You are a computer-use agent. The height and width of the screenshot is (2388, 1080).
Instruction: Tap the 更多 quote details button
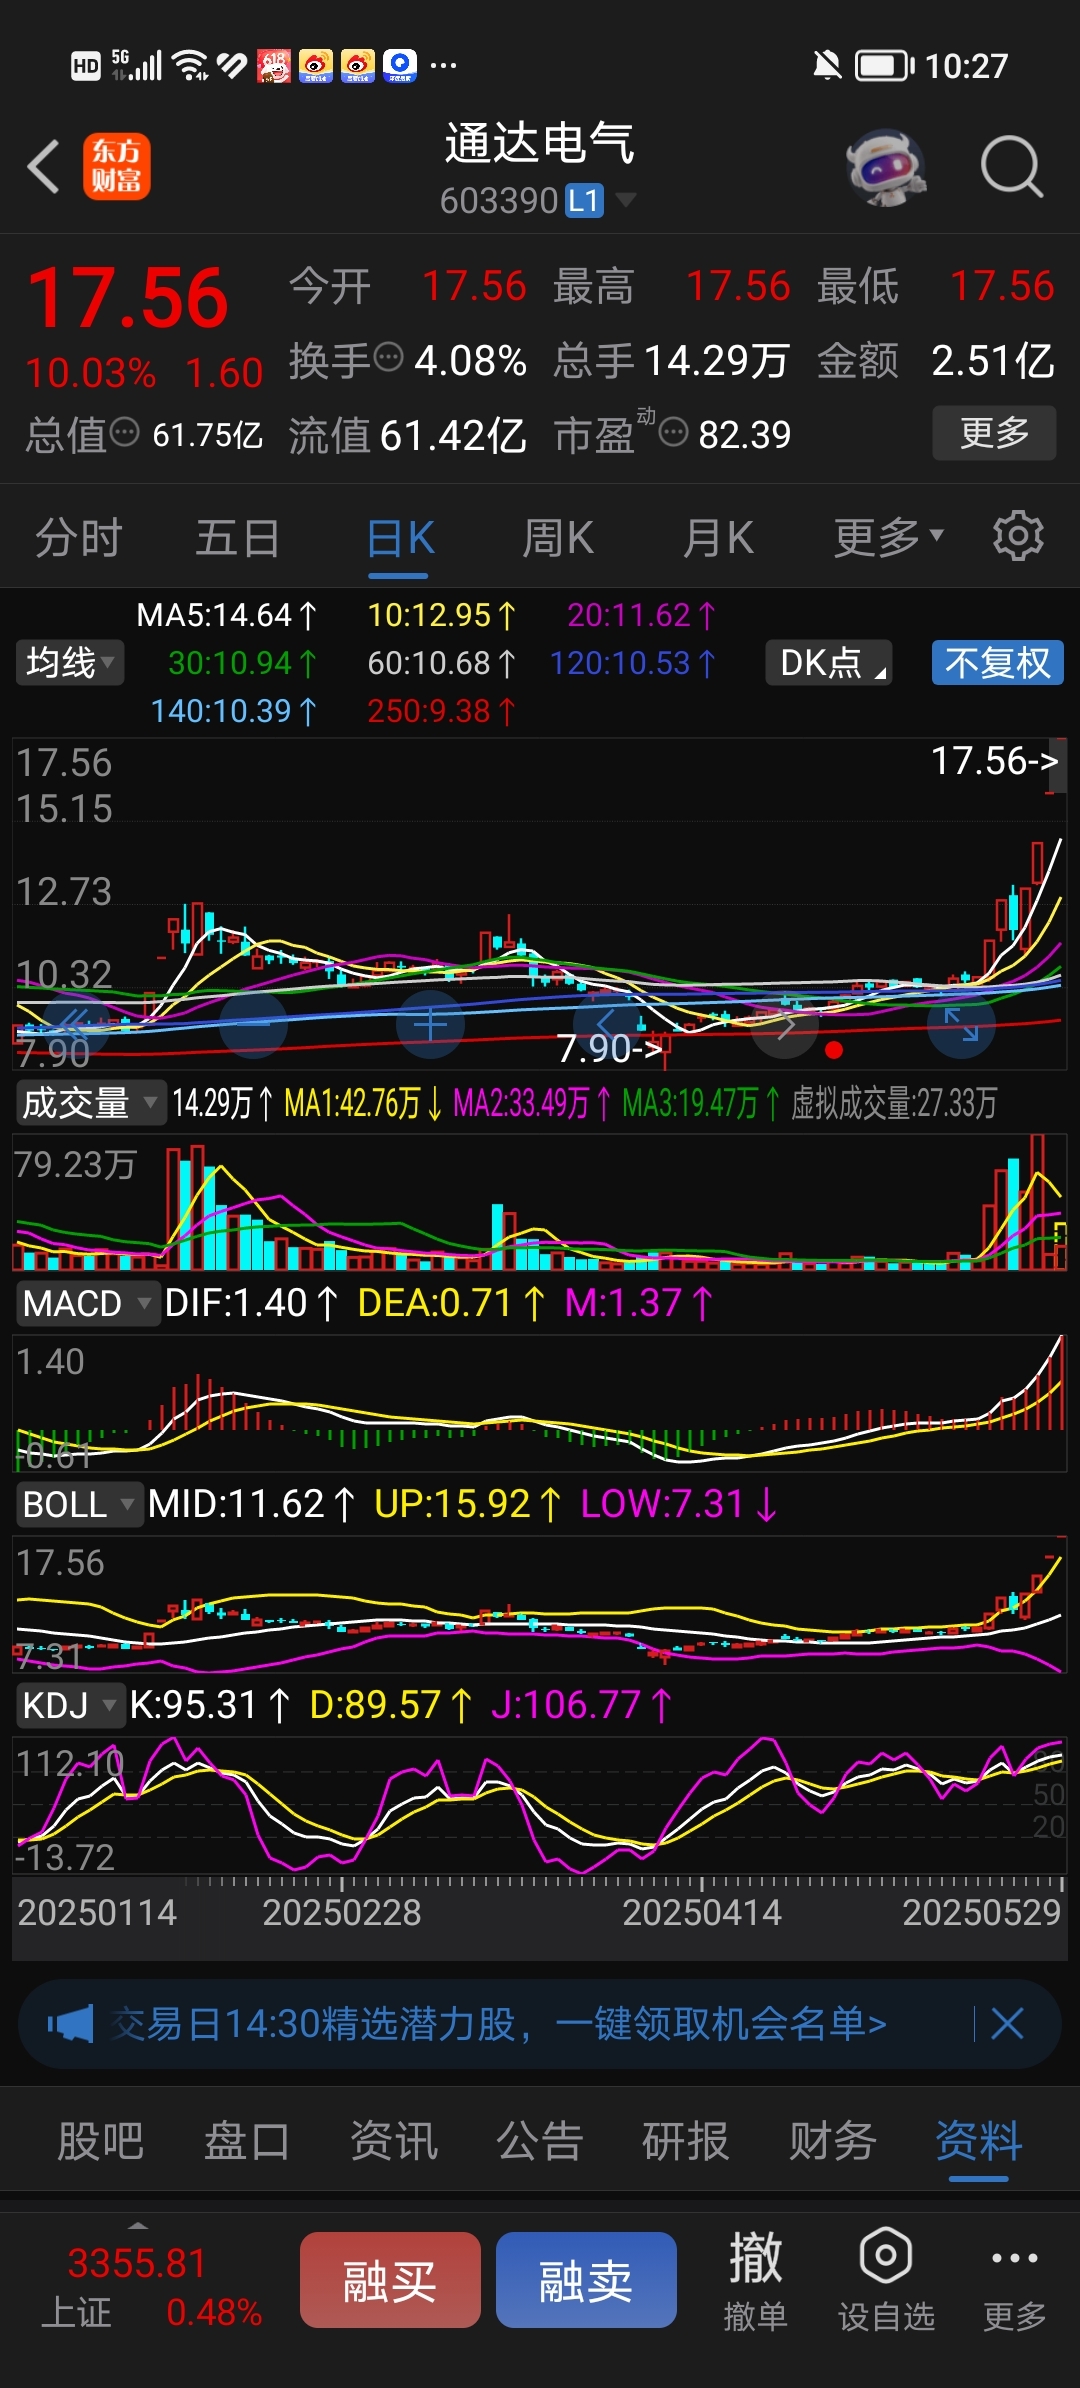point(994,432)
